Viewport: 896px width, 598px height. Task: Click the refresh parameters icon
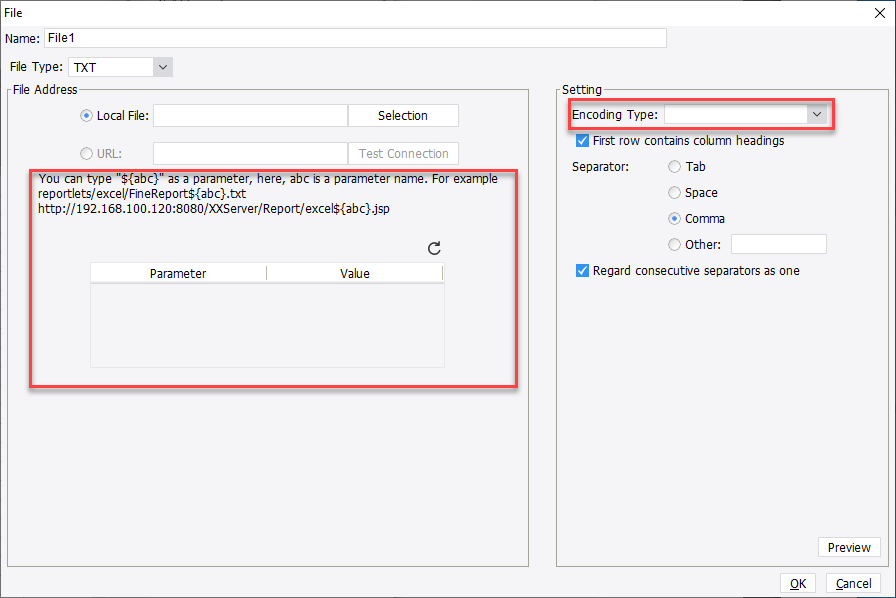[436, 248]
